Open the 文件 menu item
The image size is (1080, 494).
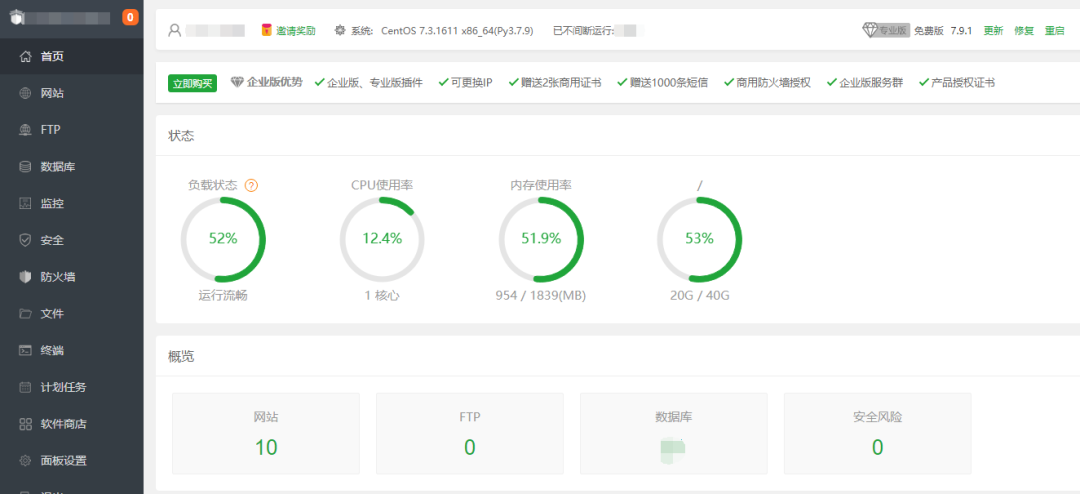pos(52,314)
